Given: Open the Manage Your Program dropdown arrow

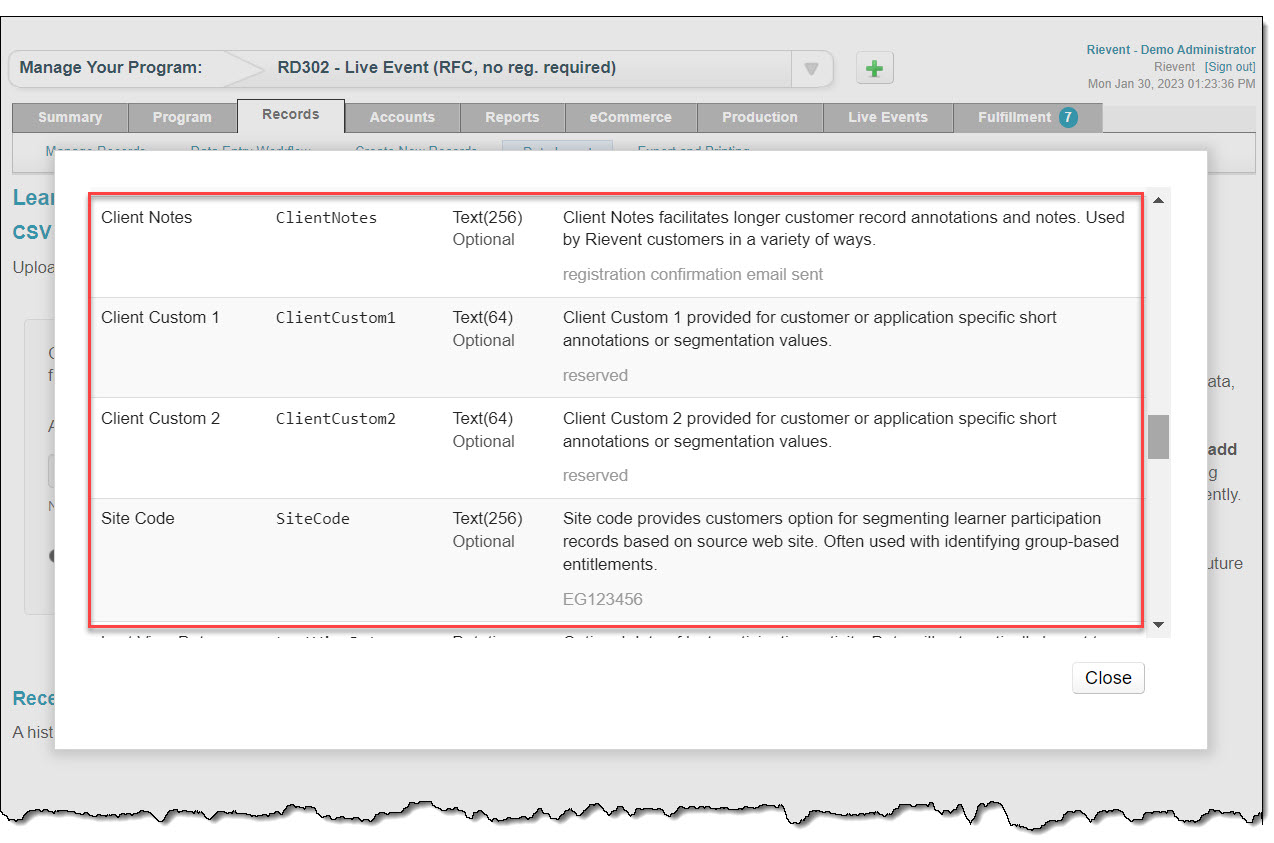Looking at the screenshot, I should [812, 68].
